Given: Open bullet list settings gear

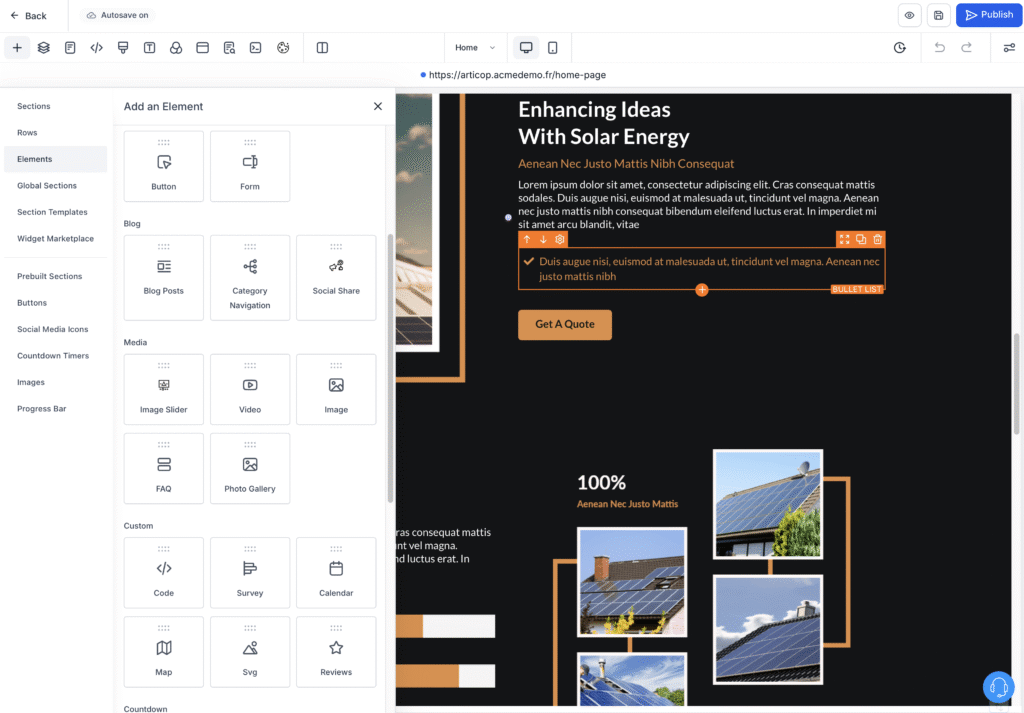Looking at the screenshot, I should (x=560, y=240).
